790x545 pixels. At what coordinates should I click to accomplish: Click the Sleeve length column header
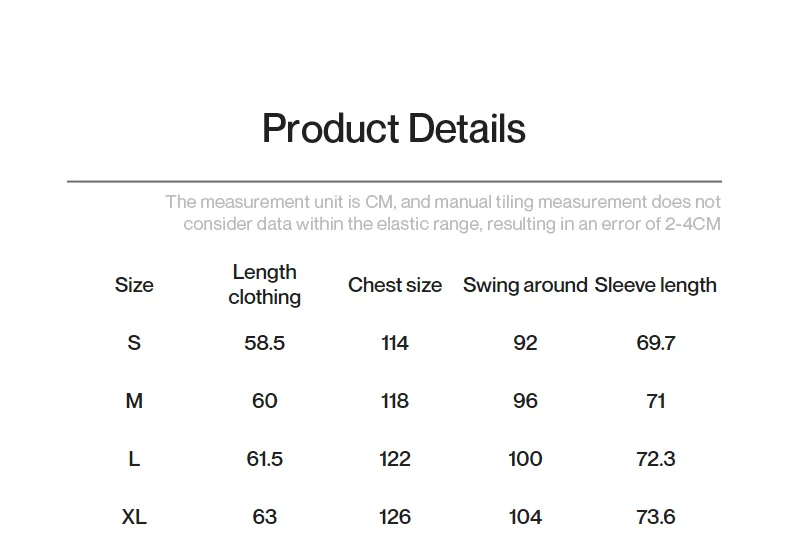(655, 285)
